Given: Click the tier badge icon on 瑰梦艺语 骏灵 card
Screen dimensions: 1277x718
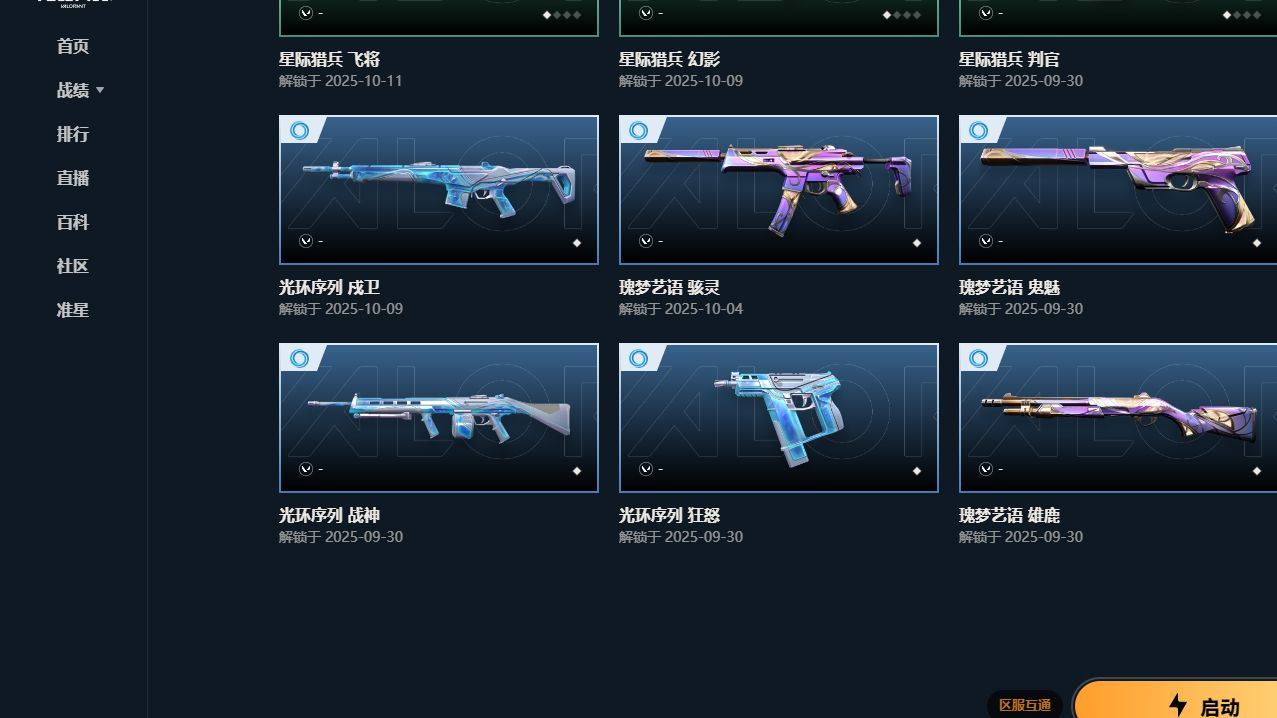Looking at the screenshot, I should coord(639,130).
